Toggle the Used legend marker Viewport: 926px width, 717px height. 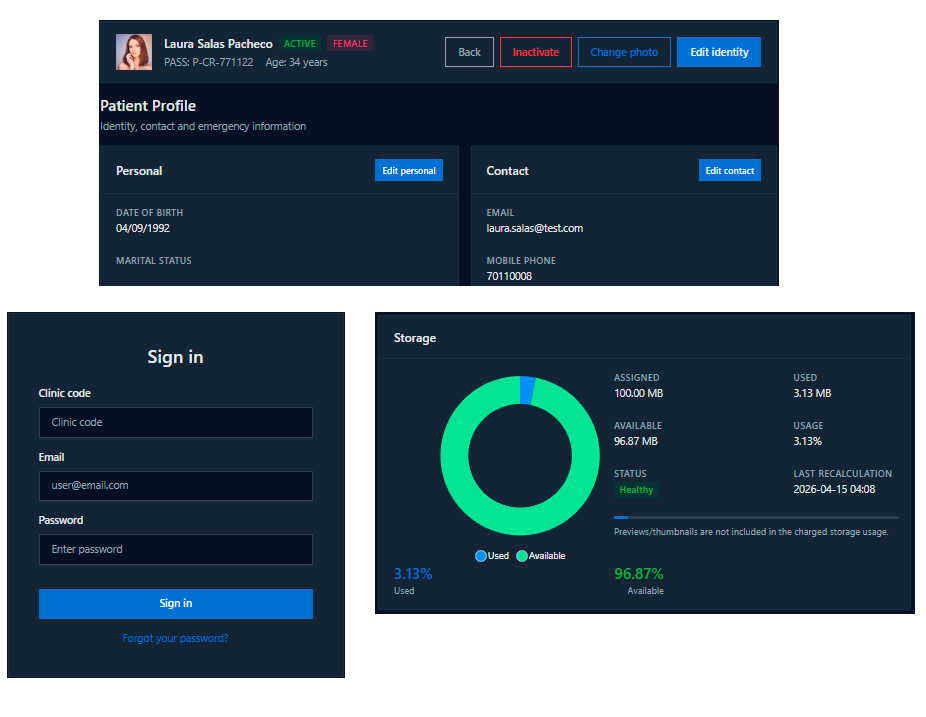pyautogui.click(x=481, y=556)
